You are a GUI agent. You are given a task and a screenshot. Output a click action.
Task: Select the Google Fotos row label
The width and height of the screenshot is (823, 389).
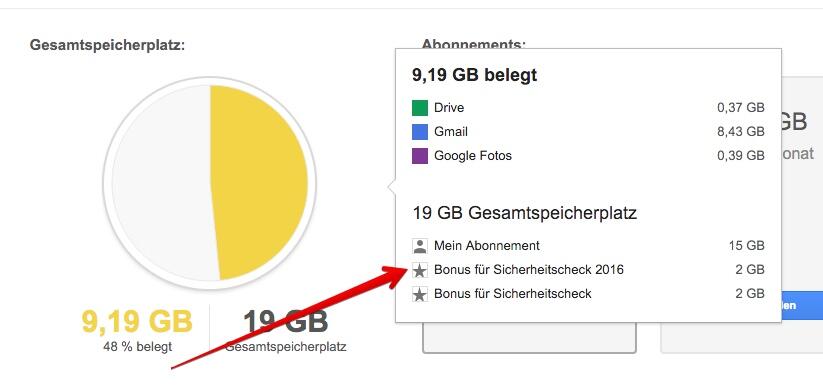472,156
